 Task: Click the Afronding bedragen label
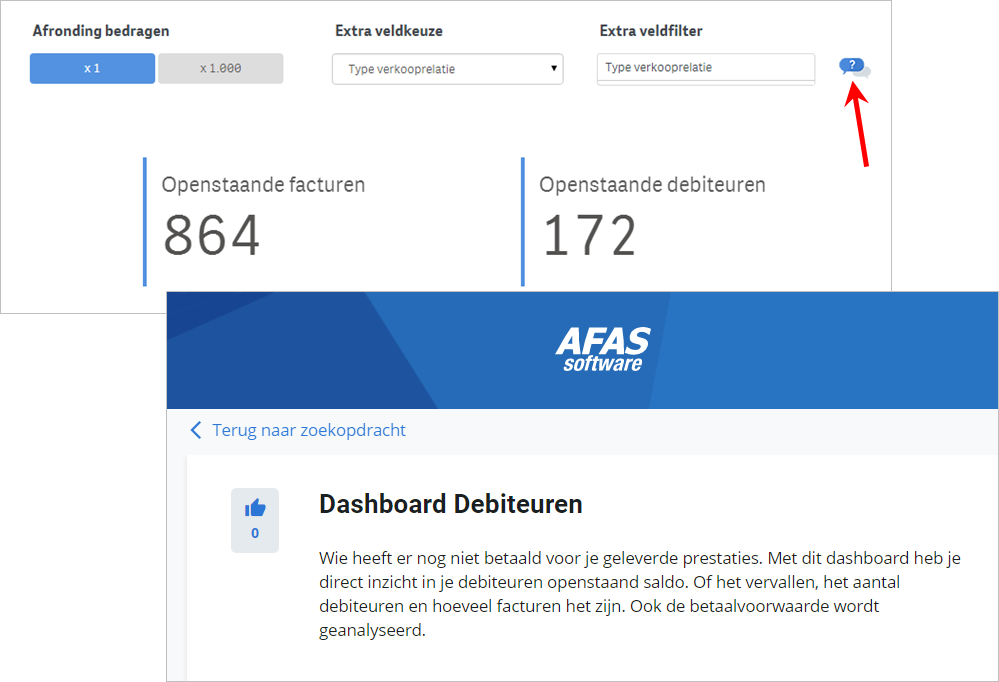pos(101,31)
